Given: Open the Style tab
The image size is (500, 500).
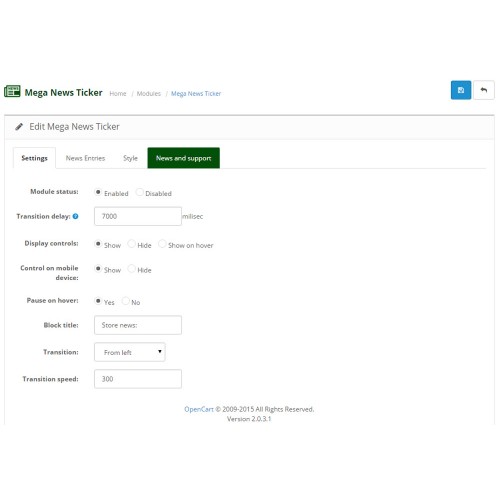Looking at the screenshot, I should click(130, 158).
